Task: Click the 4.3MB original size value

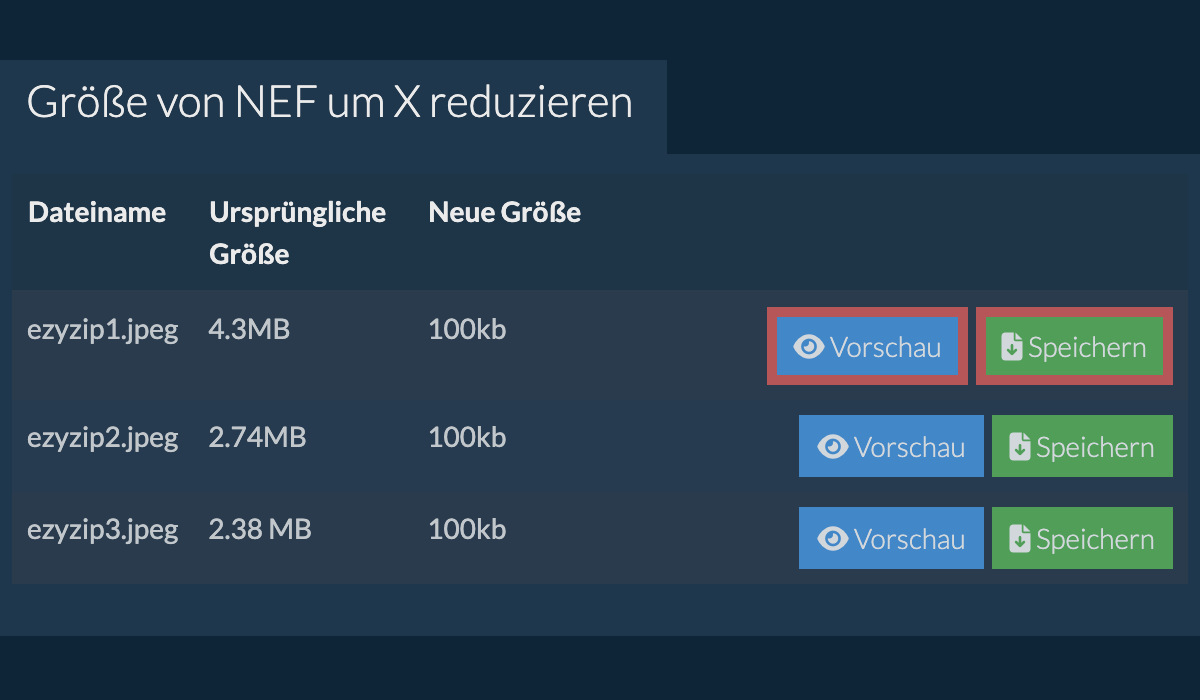Action: click(249, 329)
